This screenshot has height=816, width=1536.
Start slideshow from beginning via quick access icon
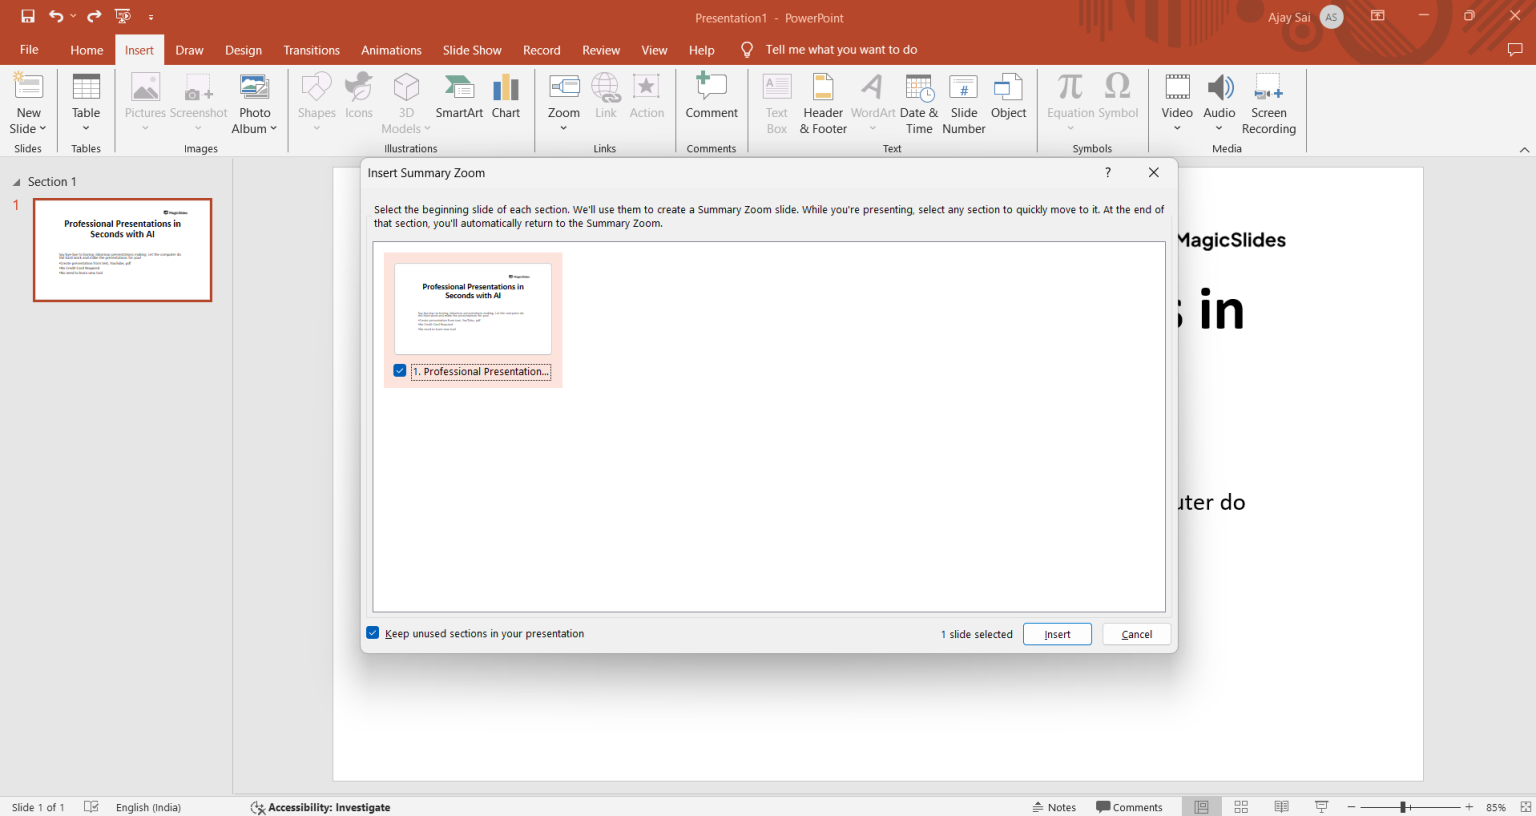pyautogui.click(x=123, y=17)
